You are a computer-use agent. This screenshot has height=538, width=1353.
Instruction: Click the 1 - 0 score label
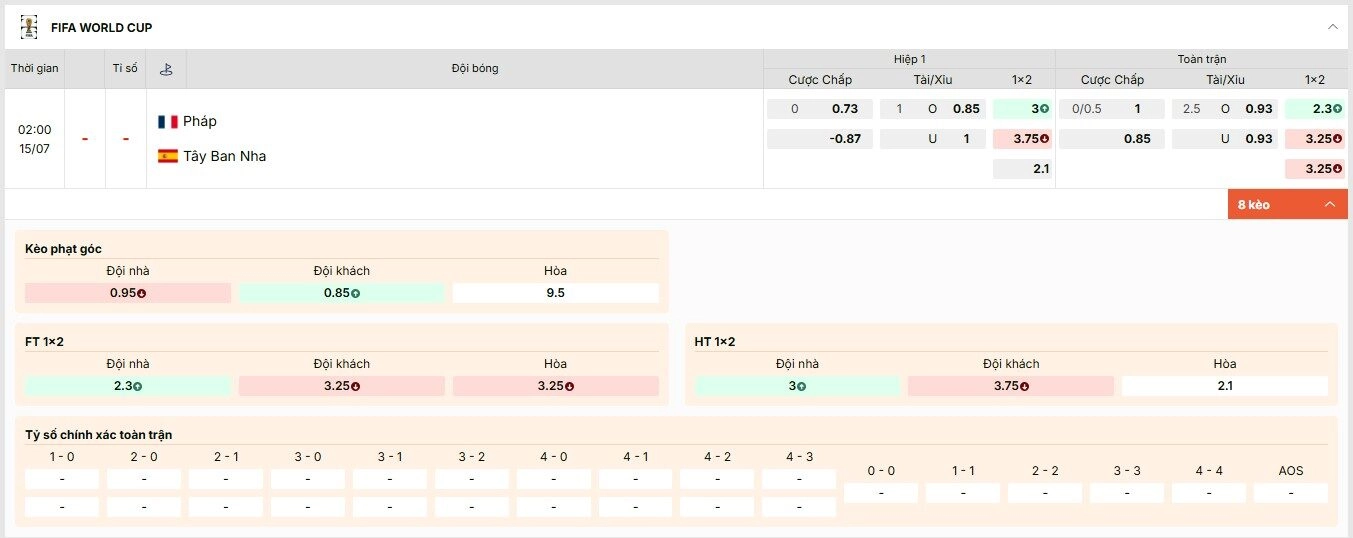point(62,457)
